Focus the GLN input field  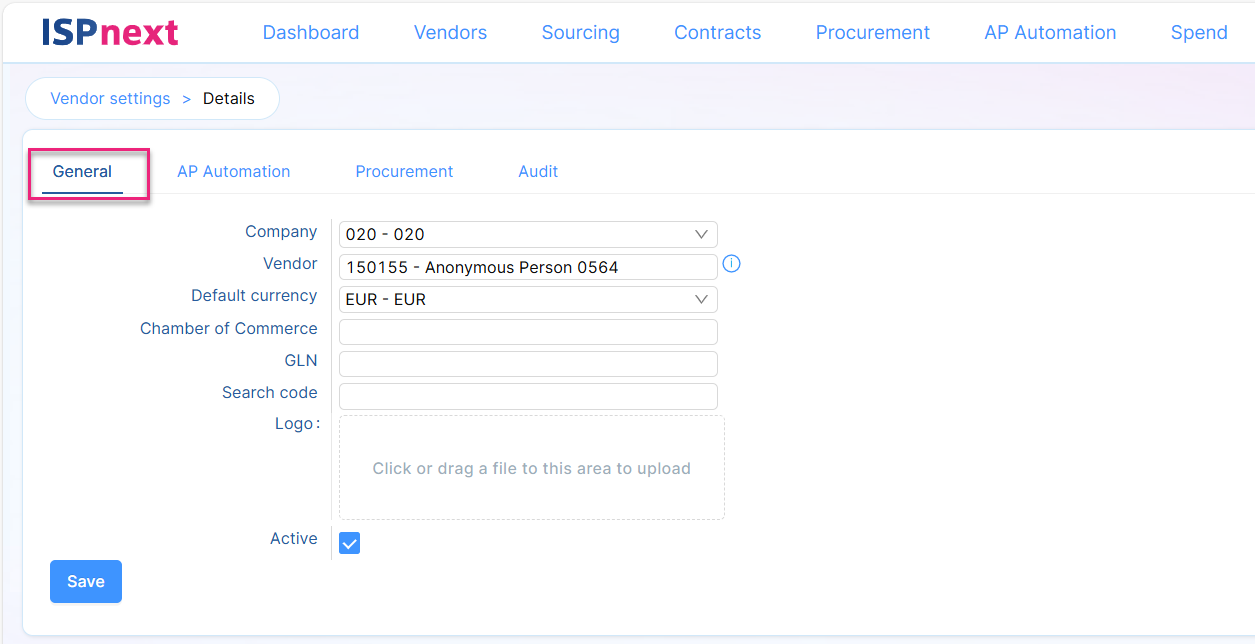[x=528, y=364]
